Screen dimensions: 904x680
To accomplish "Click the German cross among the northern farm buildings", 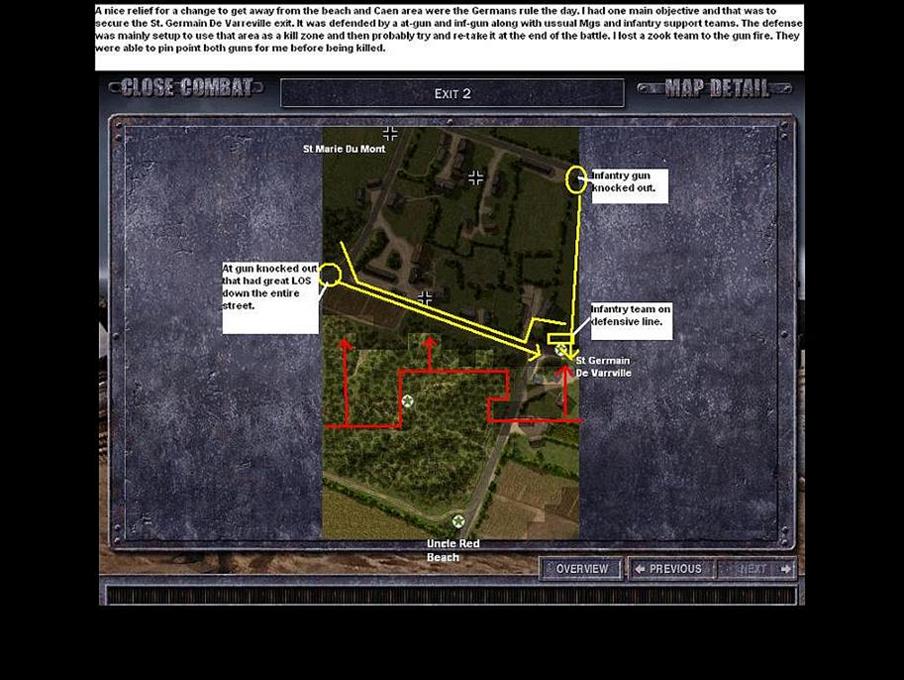I will 476,178.
